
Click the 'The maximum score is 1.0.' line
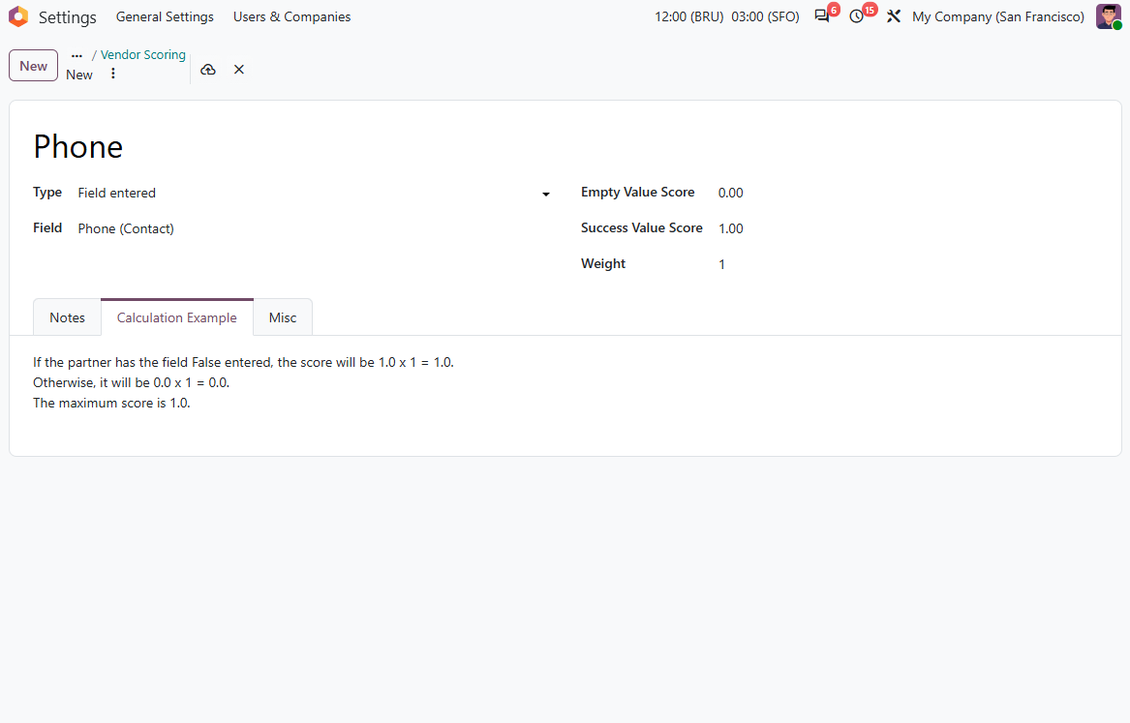[112, 404]
